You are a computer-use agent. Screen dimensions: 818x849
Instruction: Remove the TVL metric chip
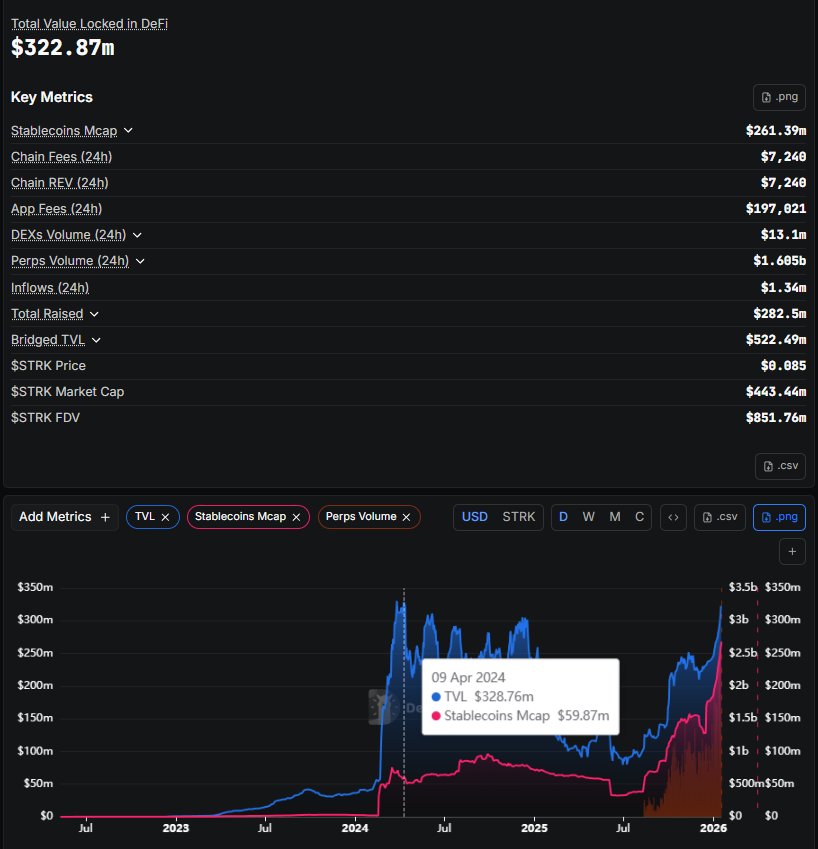tap(166, 517)
